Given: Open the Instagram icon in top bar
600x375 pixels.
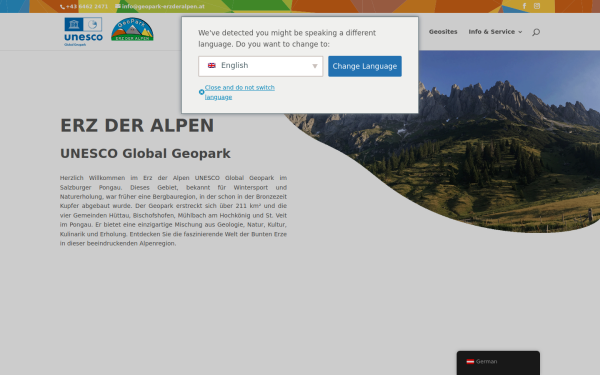Looking at the screenshot, I should (537, 6).
